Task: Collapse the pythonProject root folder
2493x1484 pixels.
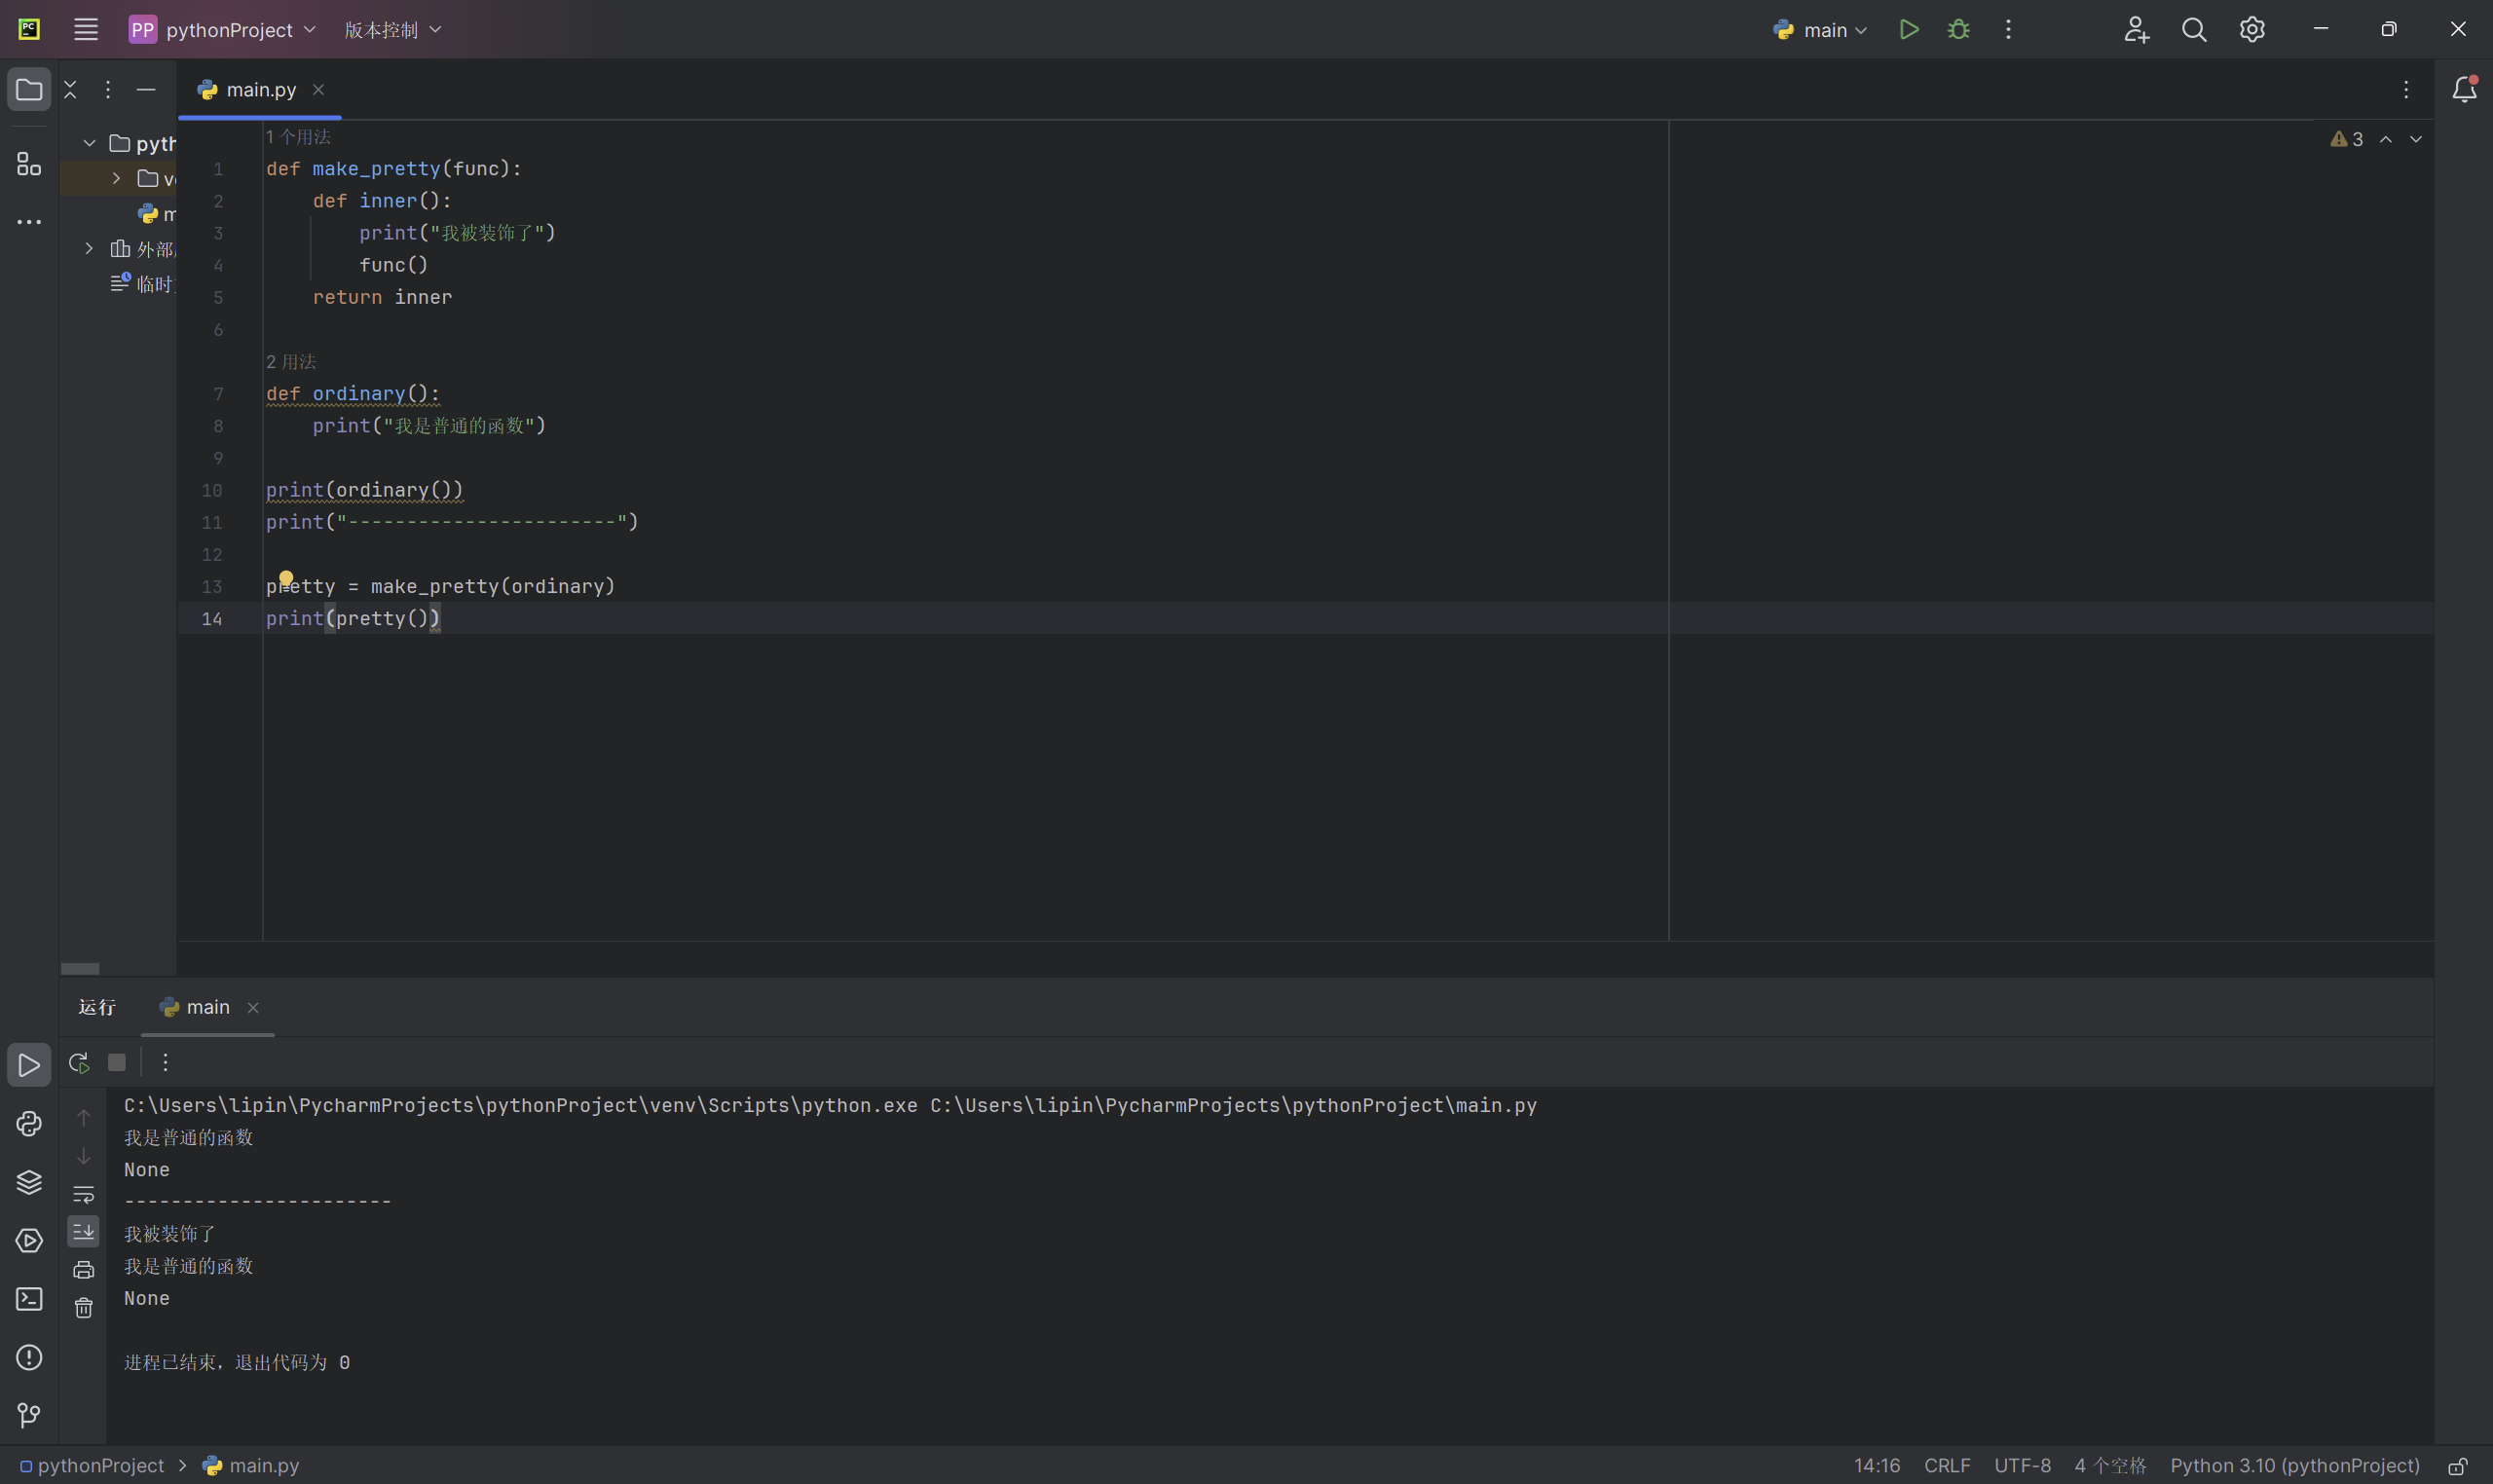Action: (x=90, y=143)
